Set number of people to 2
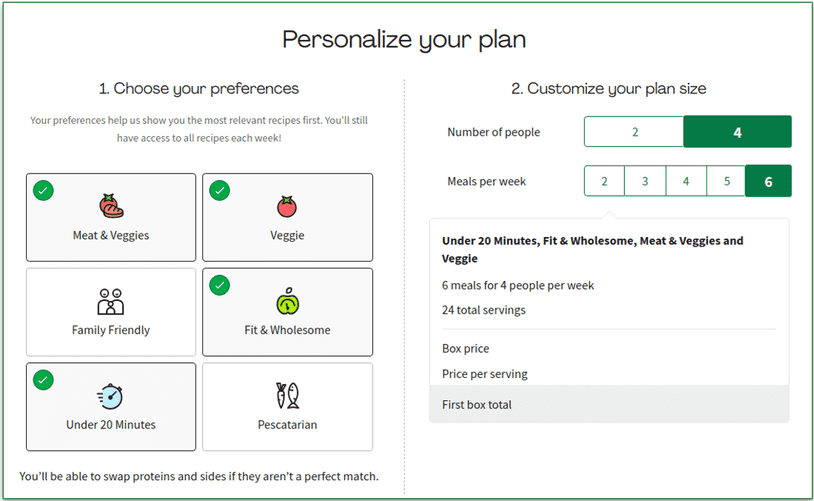This screenshot has height=501, width=814. pos(634,132)
